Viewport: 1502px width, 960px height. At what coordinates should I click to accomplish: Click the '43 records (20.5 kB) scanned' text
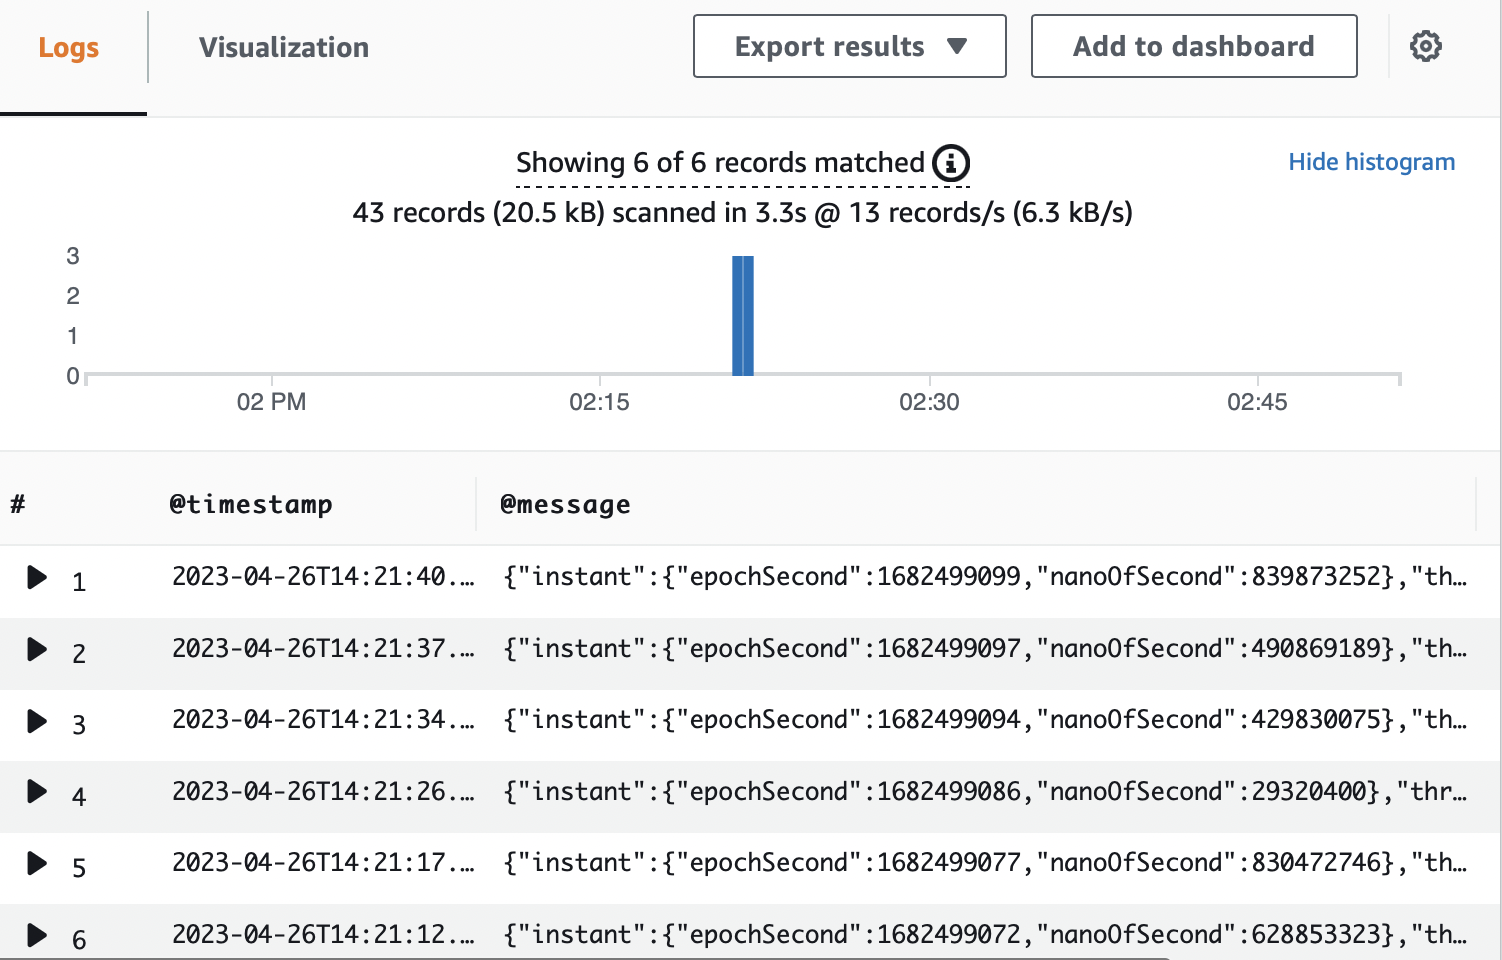[x=742, y=213]
